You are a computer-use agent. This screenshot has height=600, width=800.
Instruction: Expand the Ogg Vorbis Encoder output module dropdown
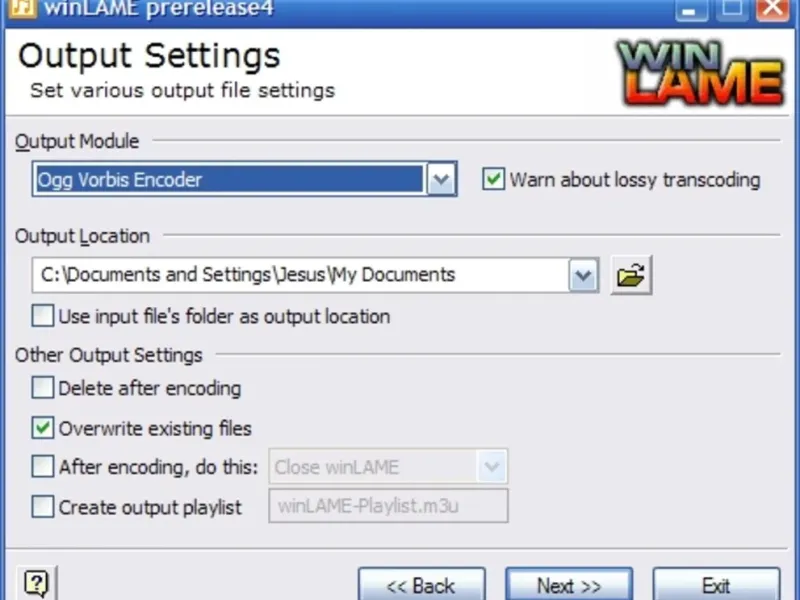[441, 179]
